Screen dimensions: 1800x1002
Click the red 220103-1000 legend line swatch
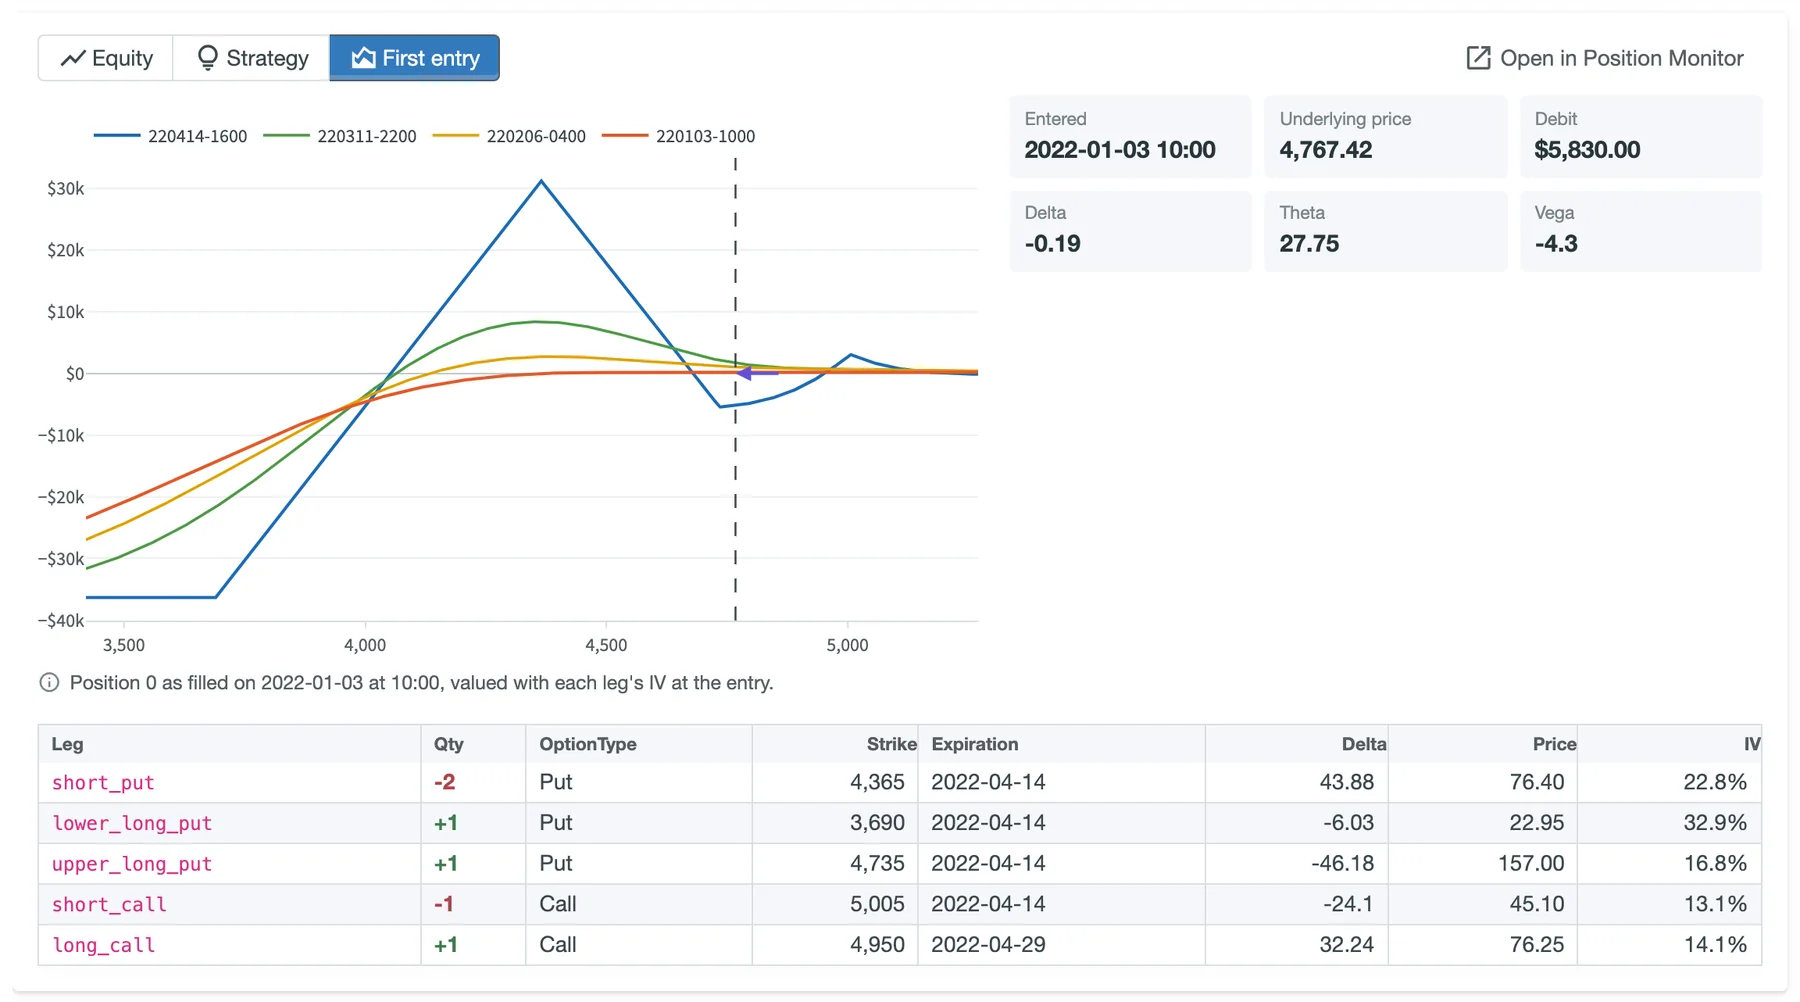point(625,136)
